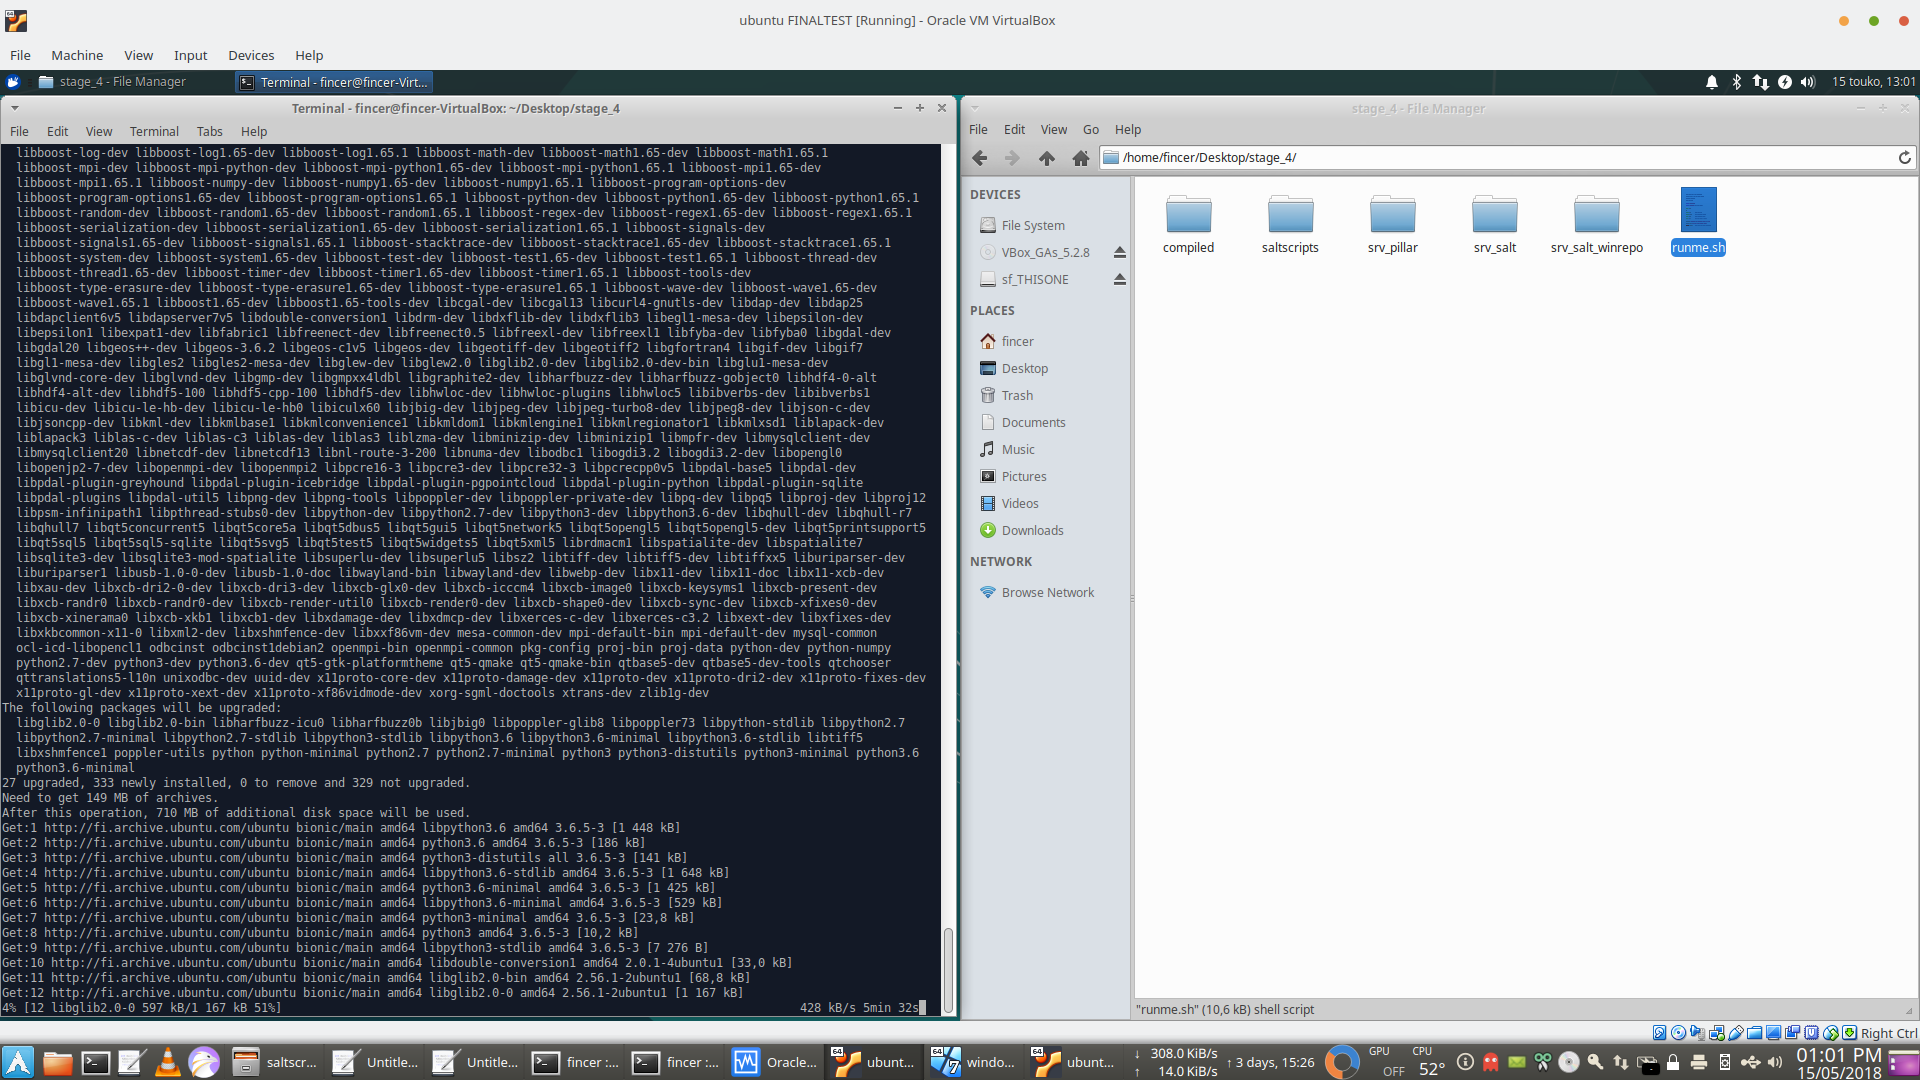The image size is (1920, 1080).
Task: Open Downloads in the Places sidebar
Action: click(1032, 531)
